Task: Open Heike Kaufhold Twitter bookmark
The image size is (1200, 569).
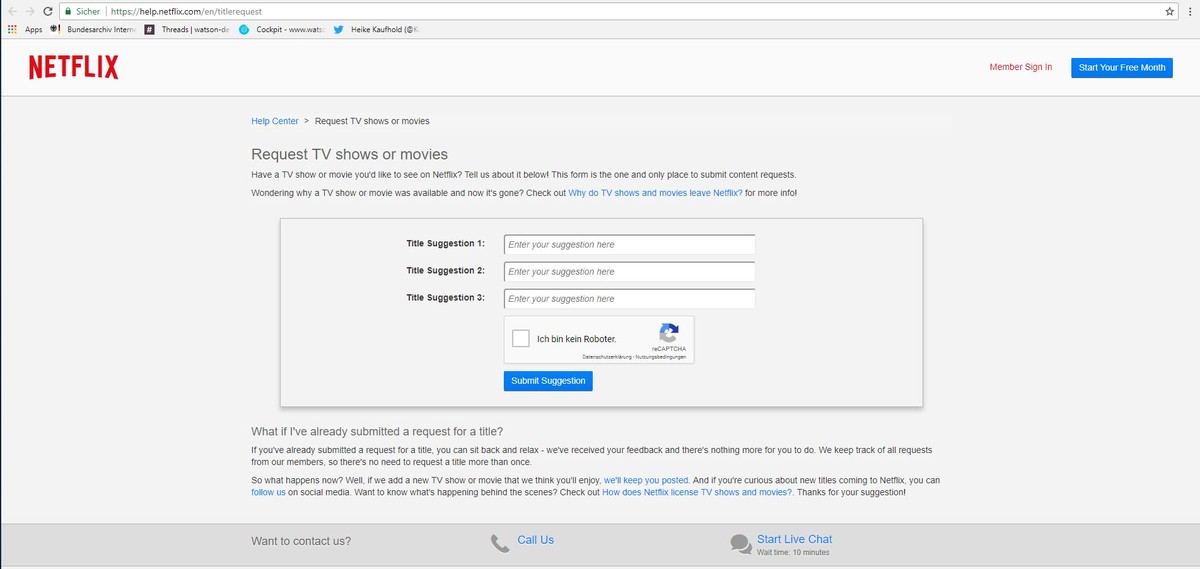Action: point(376,30)
